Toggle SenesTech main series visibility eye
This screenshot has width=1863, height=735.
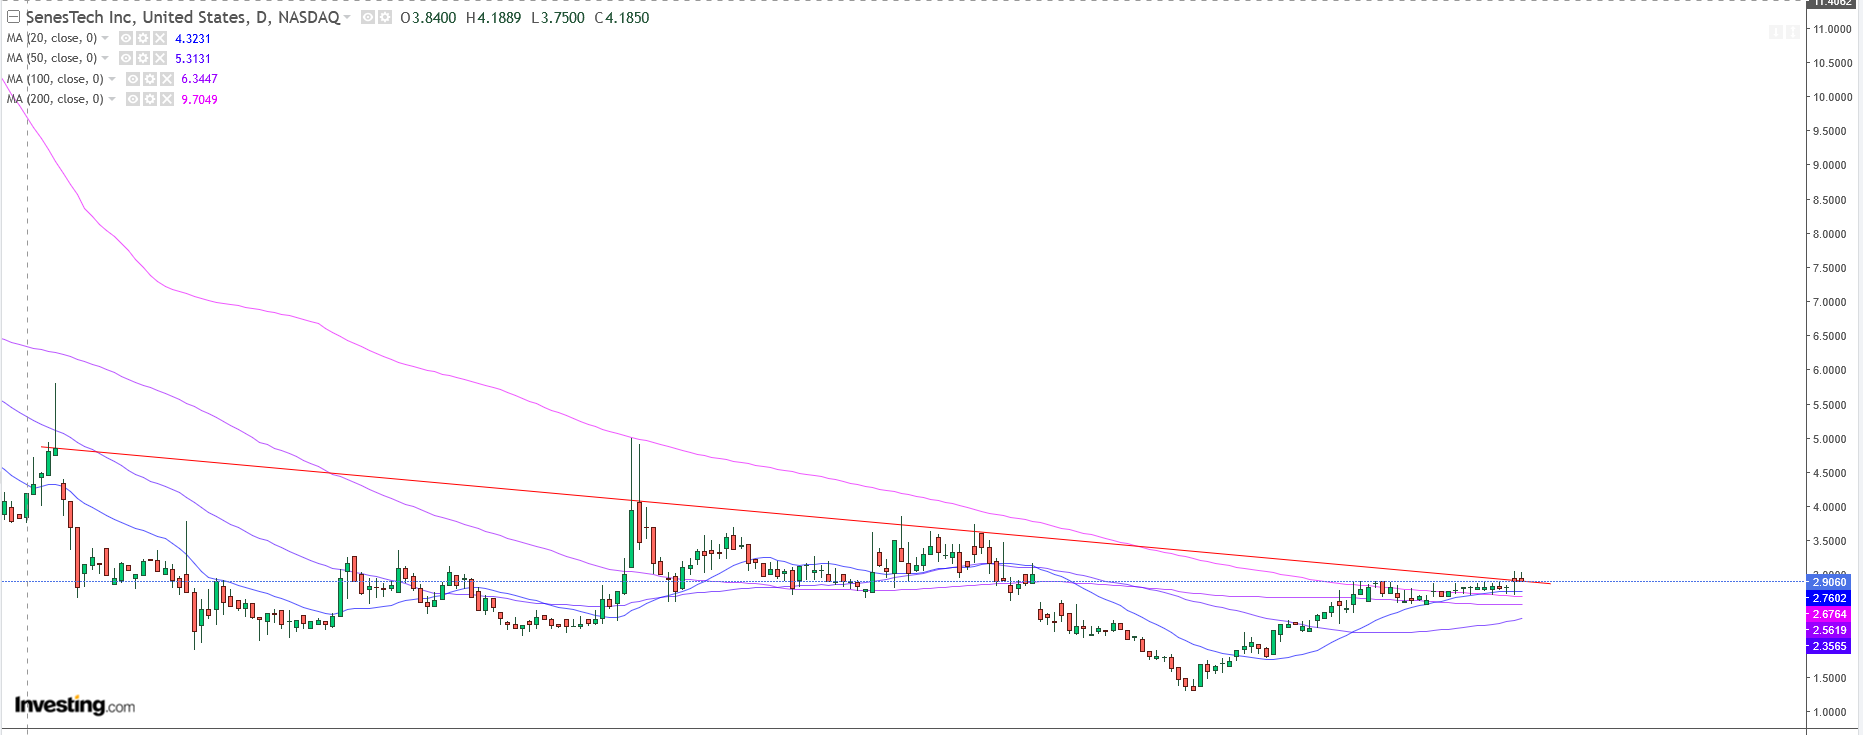pos(368,18)
